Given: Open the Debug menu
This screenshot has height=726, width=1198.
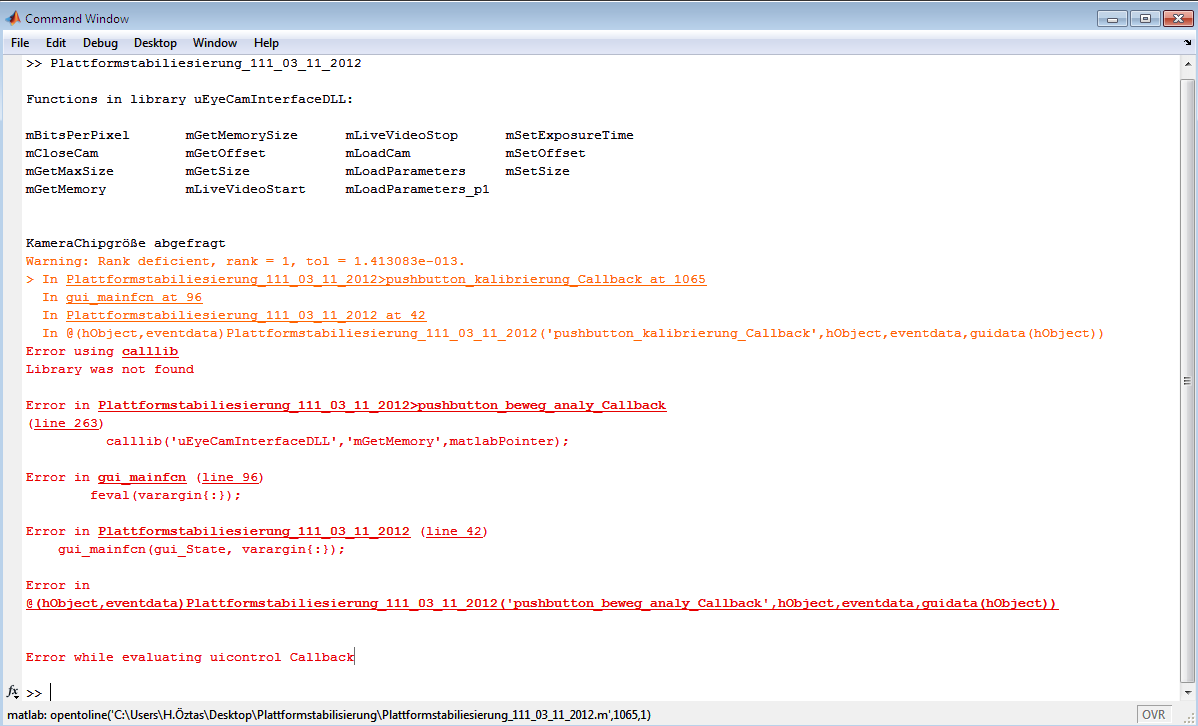Looking at the screenshot, I should click(100, 43).
